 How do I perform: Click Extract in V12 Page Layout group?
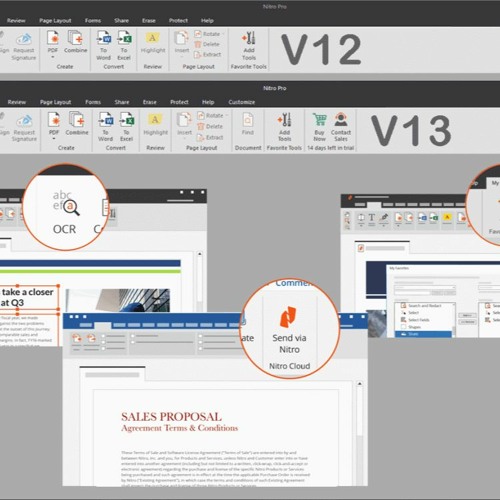point(208,54)
